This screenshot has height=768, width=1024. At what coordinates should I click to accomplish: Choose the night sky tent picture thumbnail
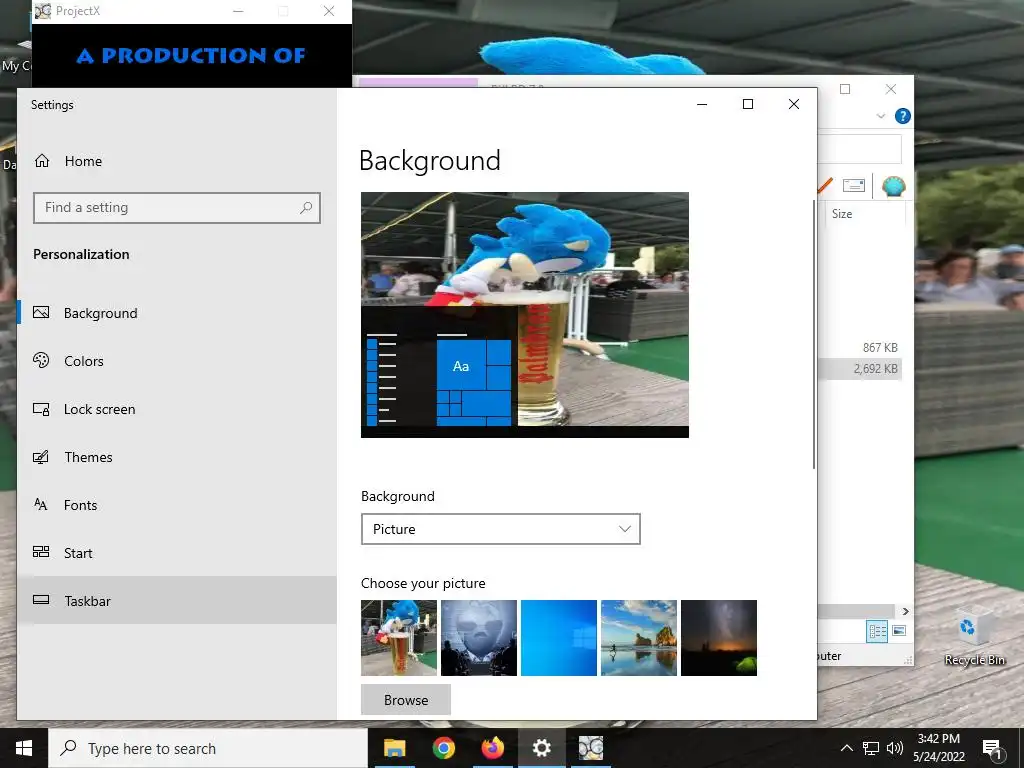coord(718,637)
